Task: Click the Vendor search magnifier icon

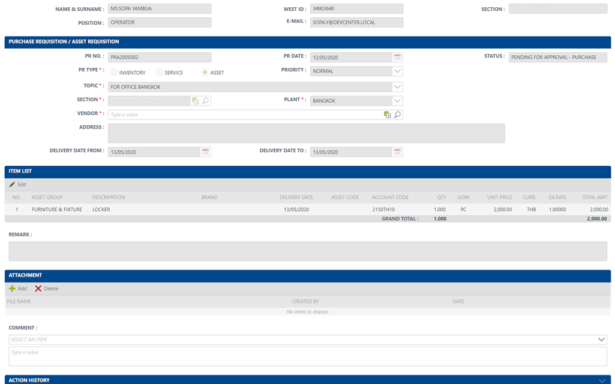Action: click(397, 115)
